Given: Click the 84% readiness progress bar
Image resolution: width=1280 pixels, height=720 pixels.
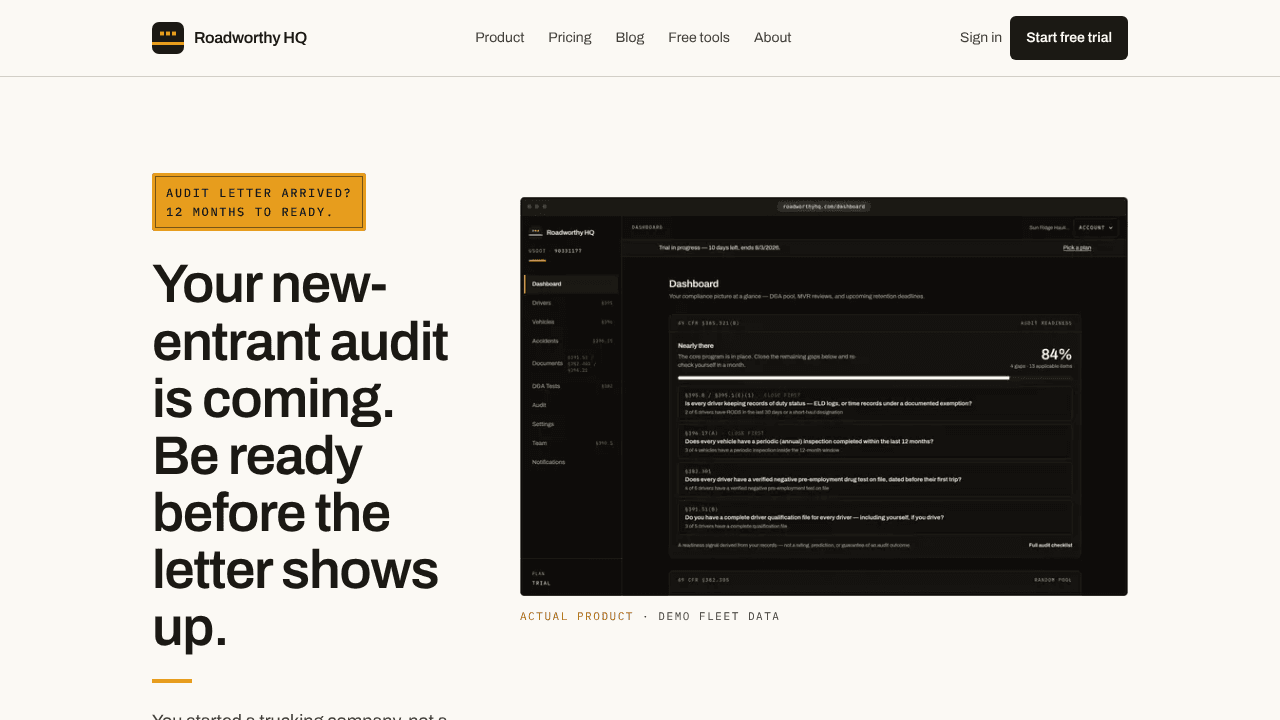Looking at the screenshot, I should [x=875, y=378].
